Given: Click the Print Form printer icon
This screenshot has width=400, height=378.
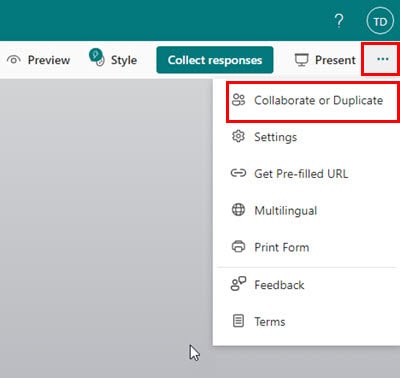Looking at the screenshot, I should pyautogui.click(x=238, y=247).
